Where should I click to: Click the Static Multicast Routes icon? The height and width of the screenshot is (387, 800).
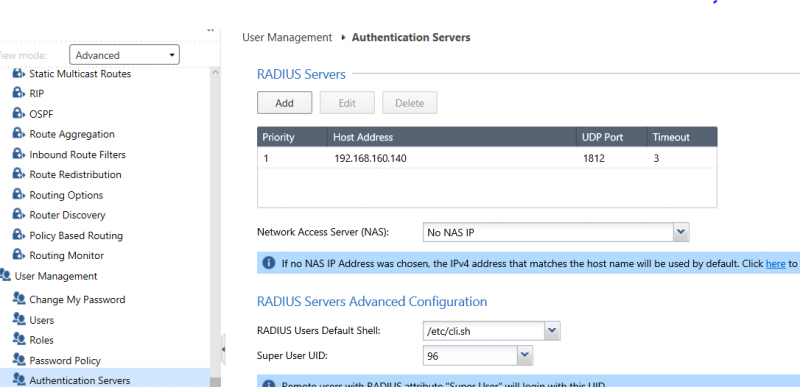(19, 74)
